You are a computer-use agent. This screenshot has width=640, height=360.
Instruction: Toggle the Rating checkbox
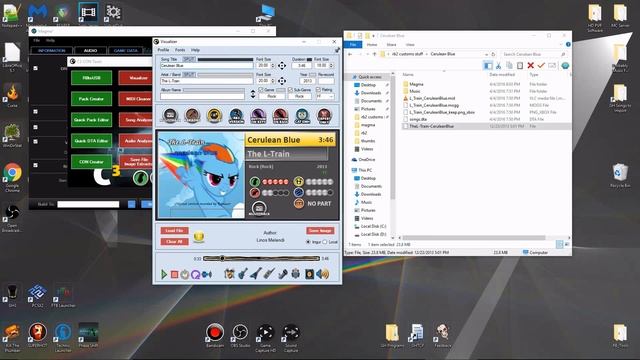pyautogui.click(x=318, y=89)
